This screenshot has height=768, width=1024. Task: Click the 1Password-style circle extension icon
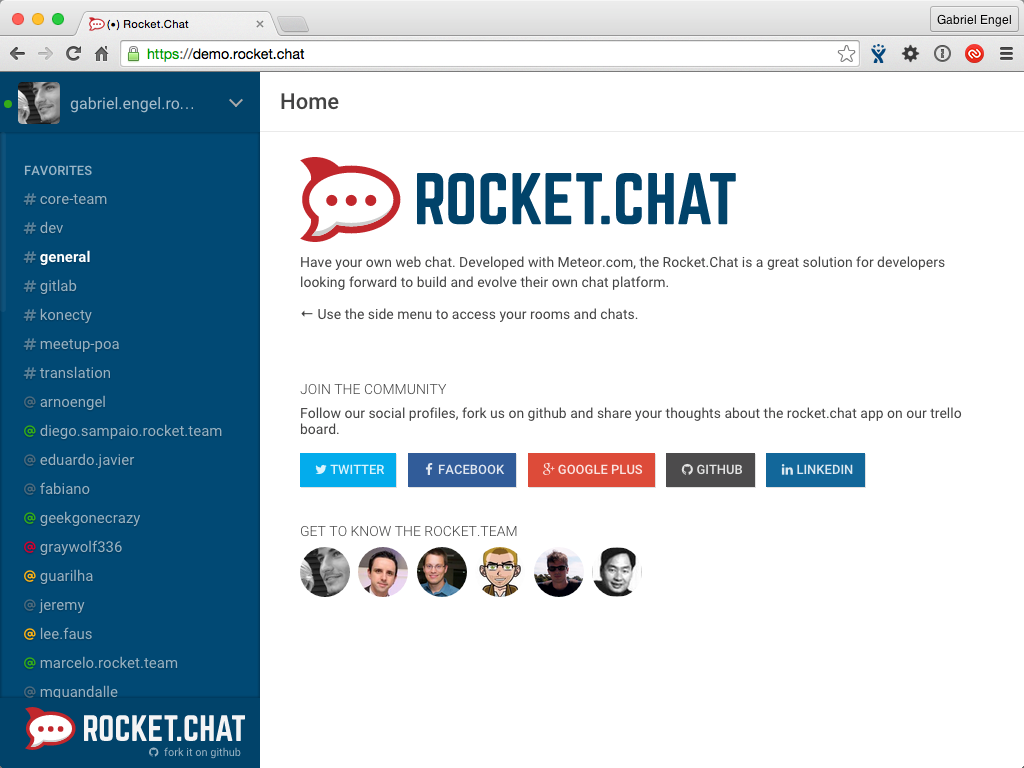pos(942,54)
